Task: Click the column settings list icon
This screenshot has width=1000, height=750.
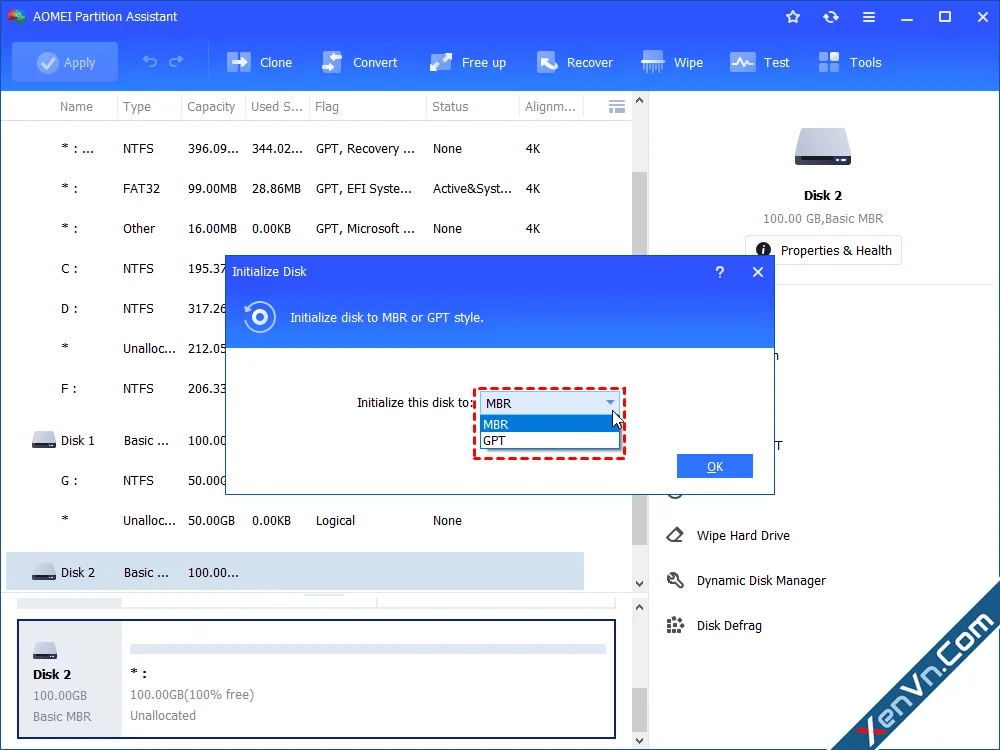Action: point(617,107)
